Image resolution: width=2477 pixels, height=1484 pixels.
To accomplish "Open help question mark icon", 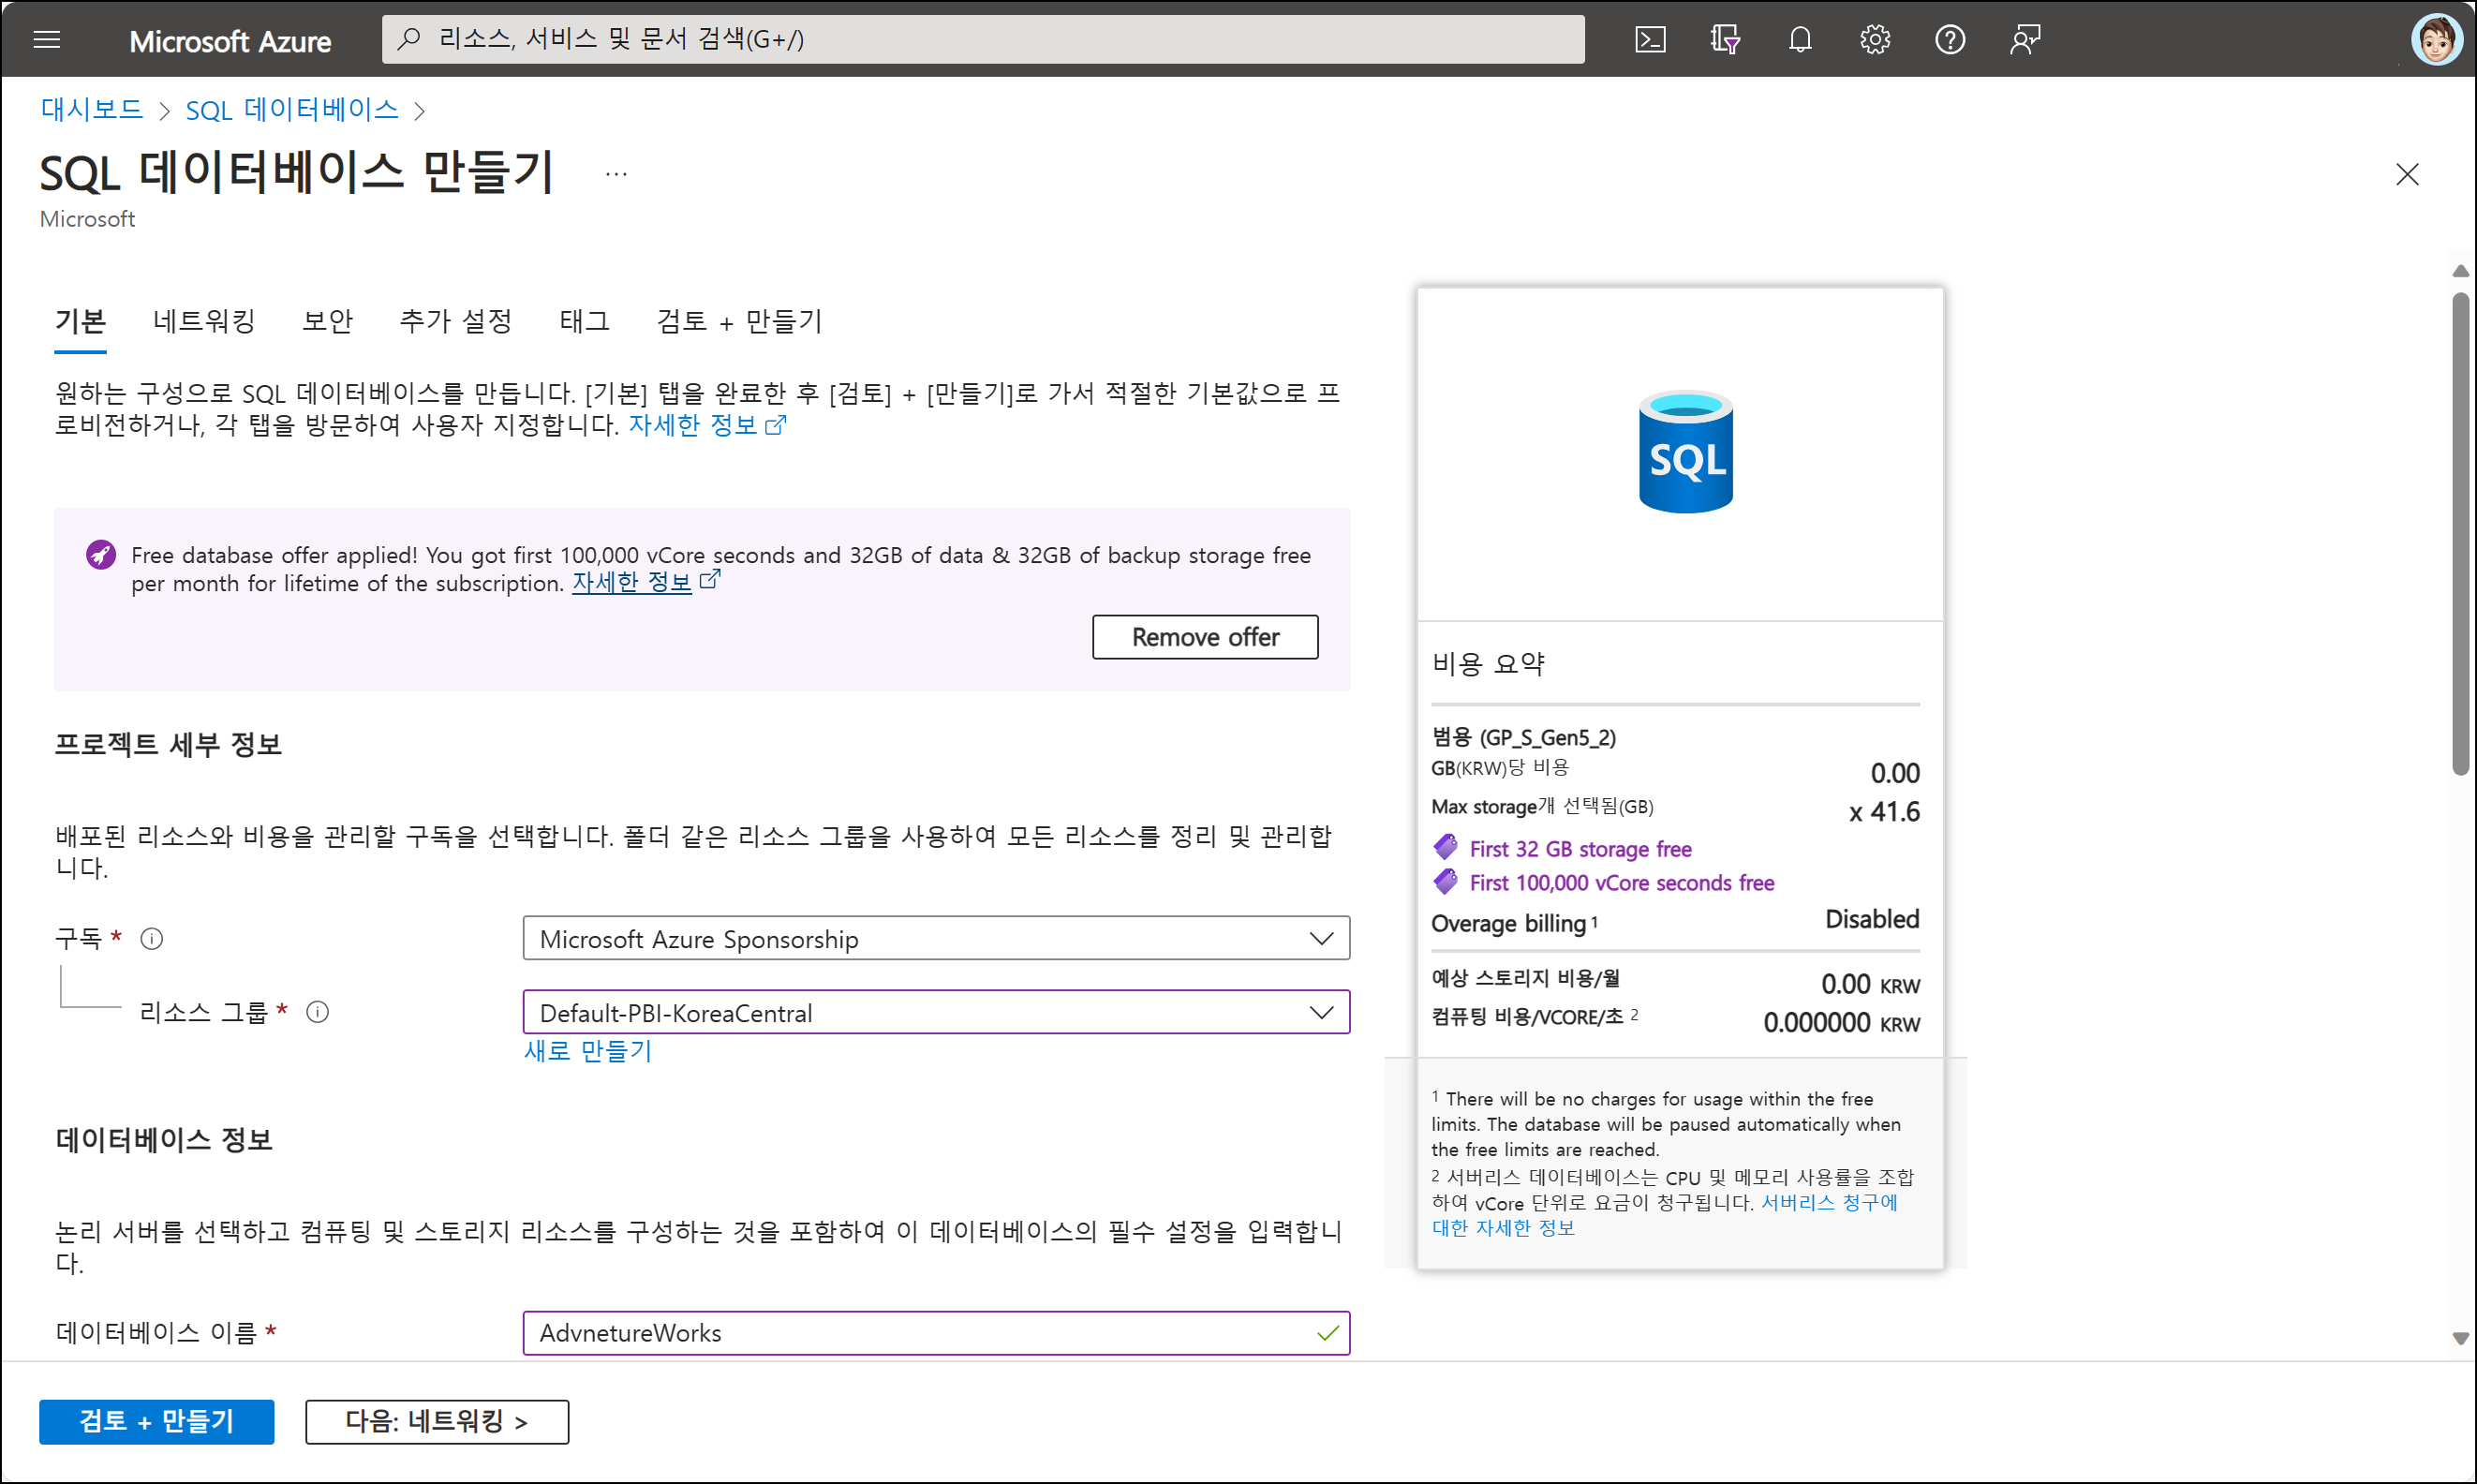I will click(x=1950, y=39).
